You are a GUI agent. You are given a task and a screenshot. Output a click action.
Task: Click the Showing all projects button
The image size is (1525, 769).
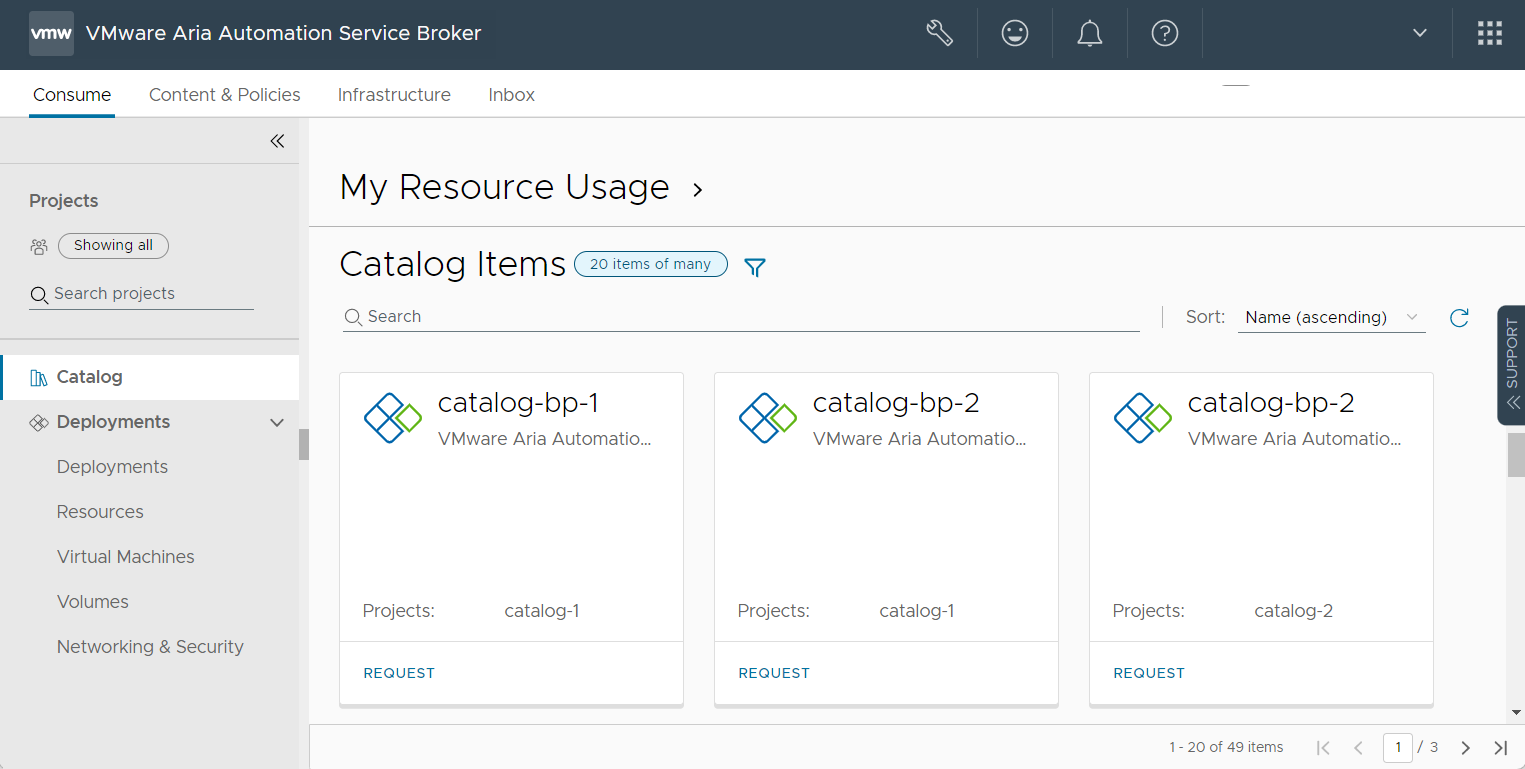(113, 245)
